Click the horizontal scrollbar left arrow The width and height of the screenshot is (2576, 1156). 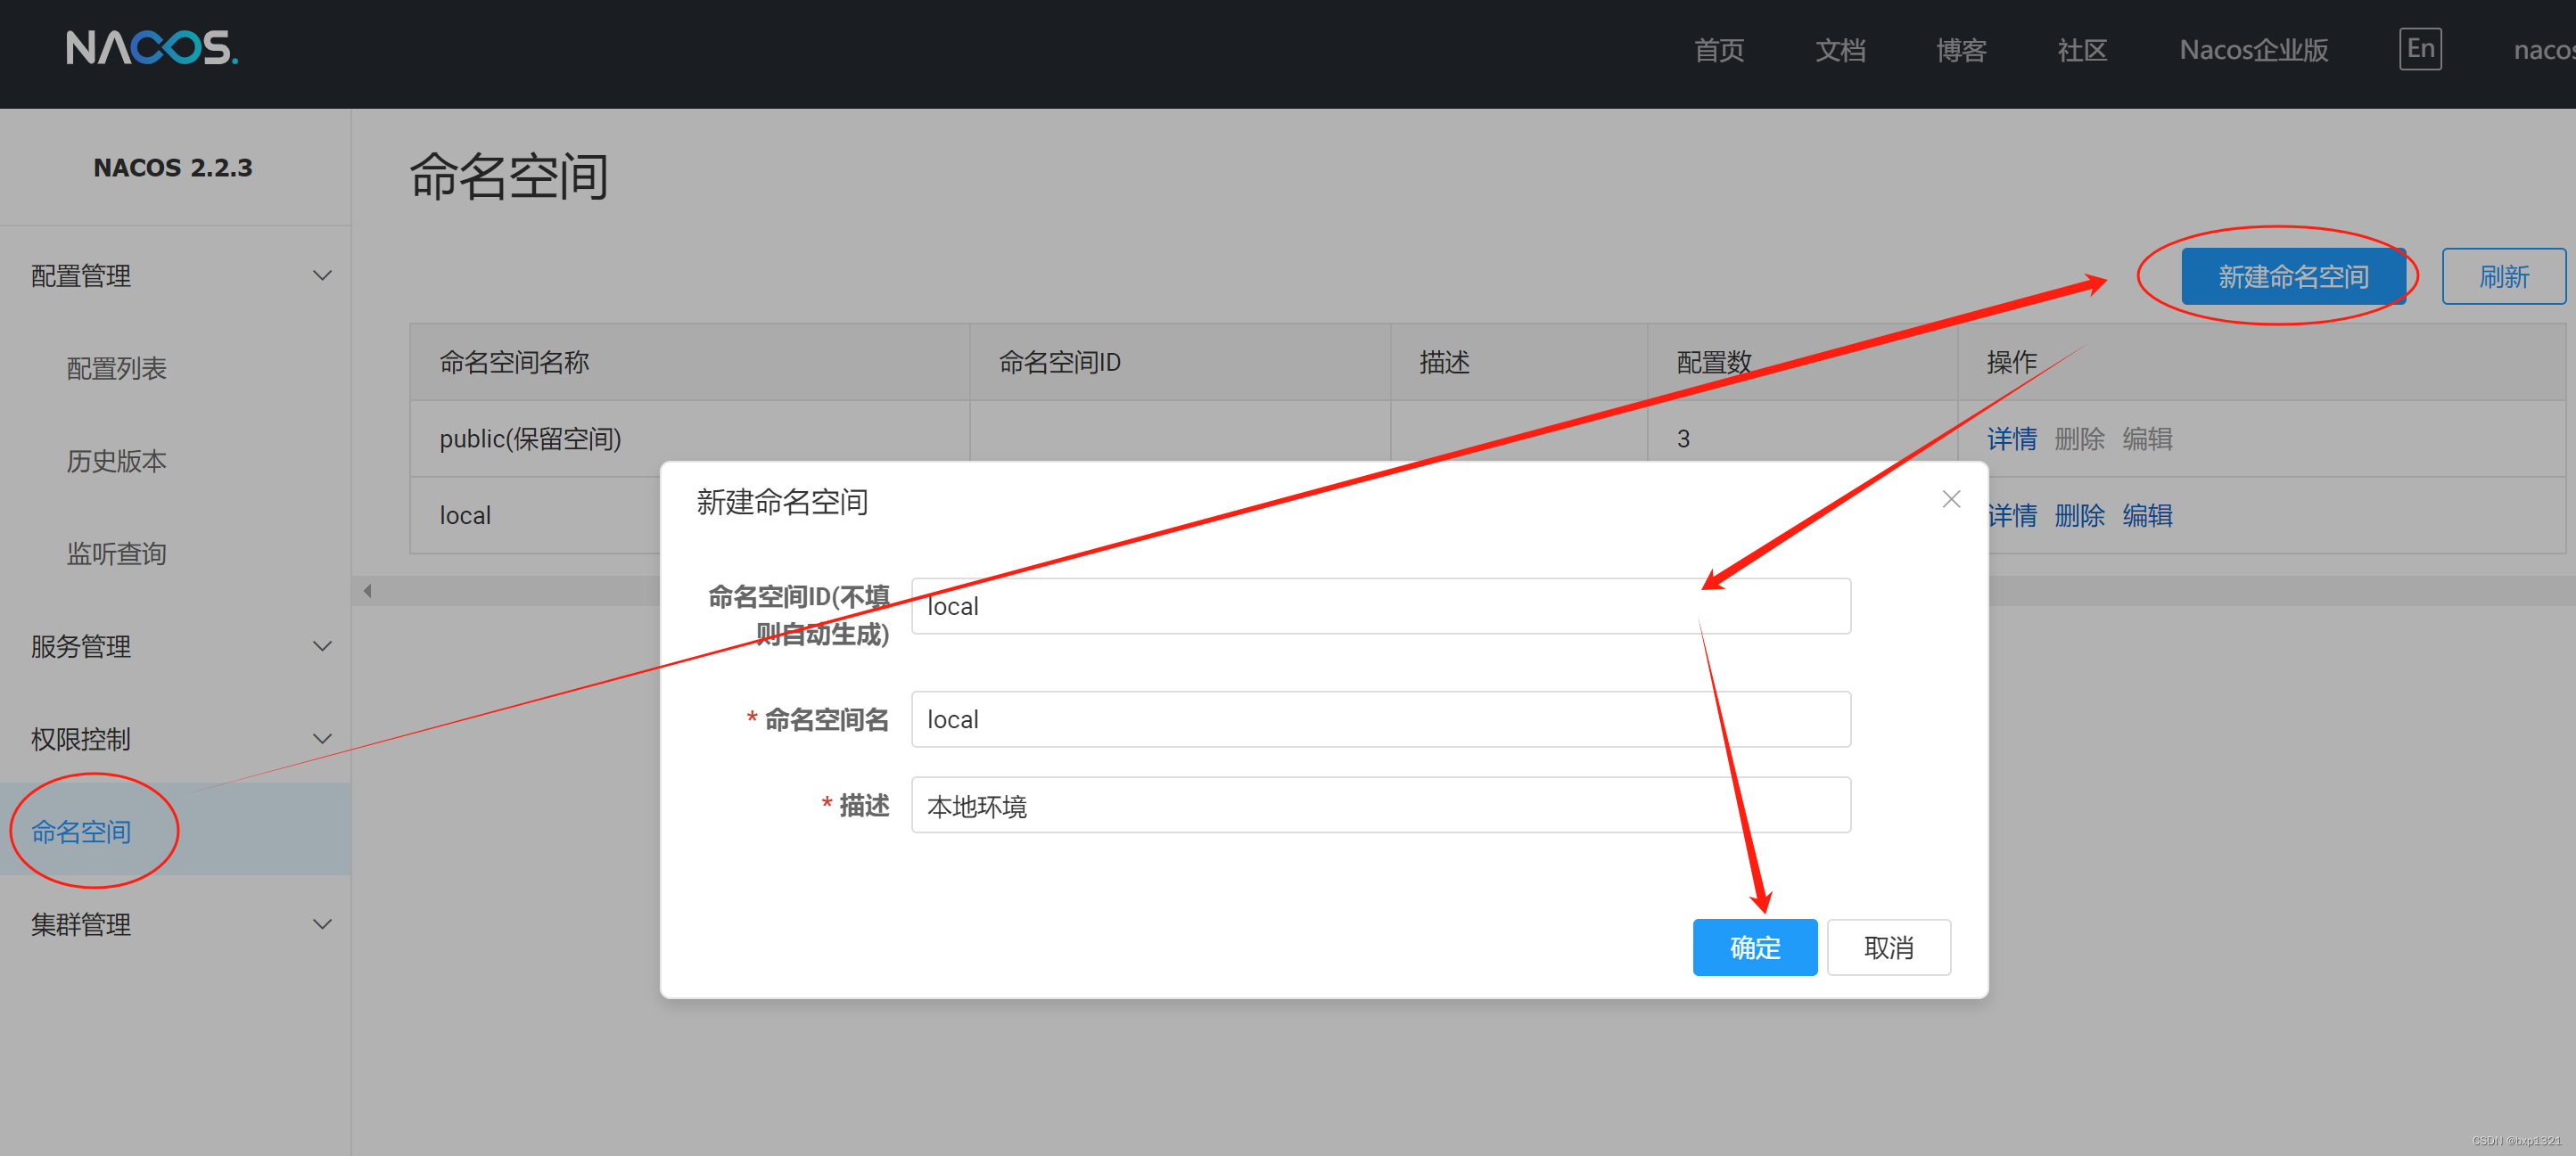coord(367,591)
